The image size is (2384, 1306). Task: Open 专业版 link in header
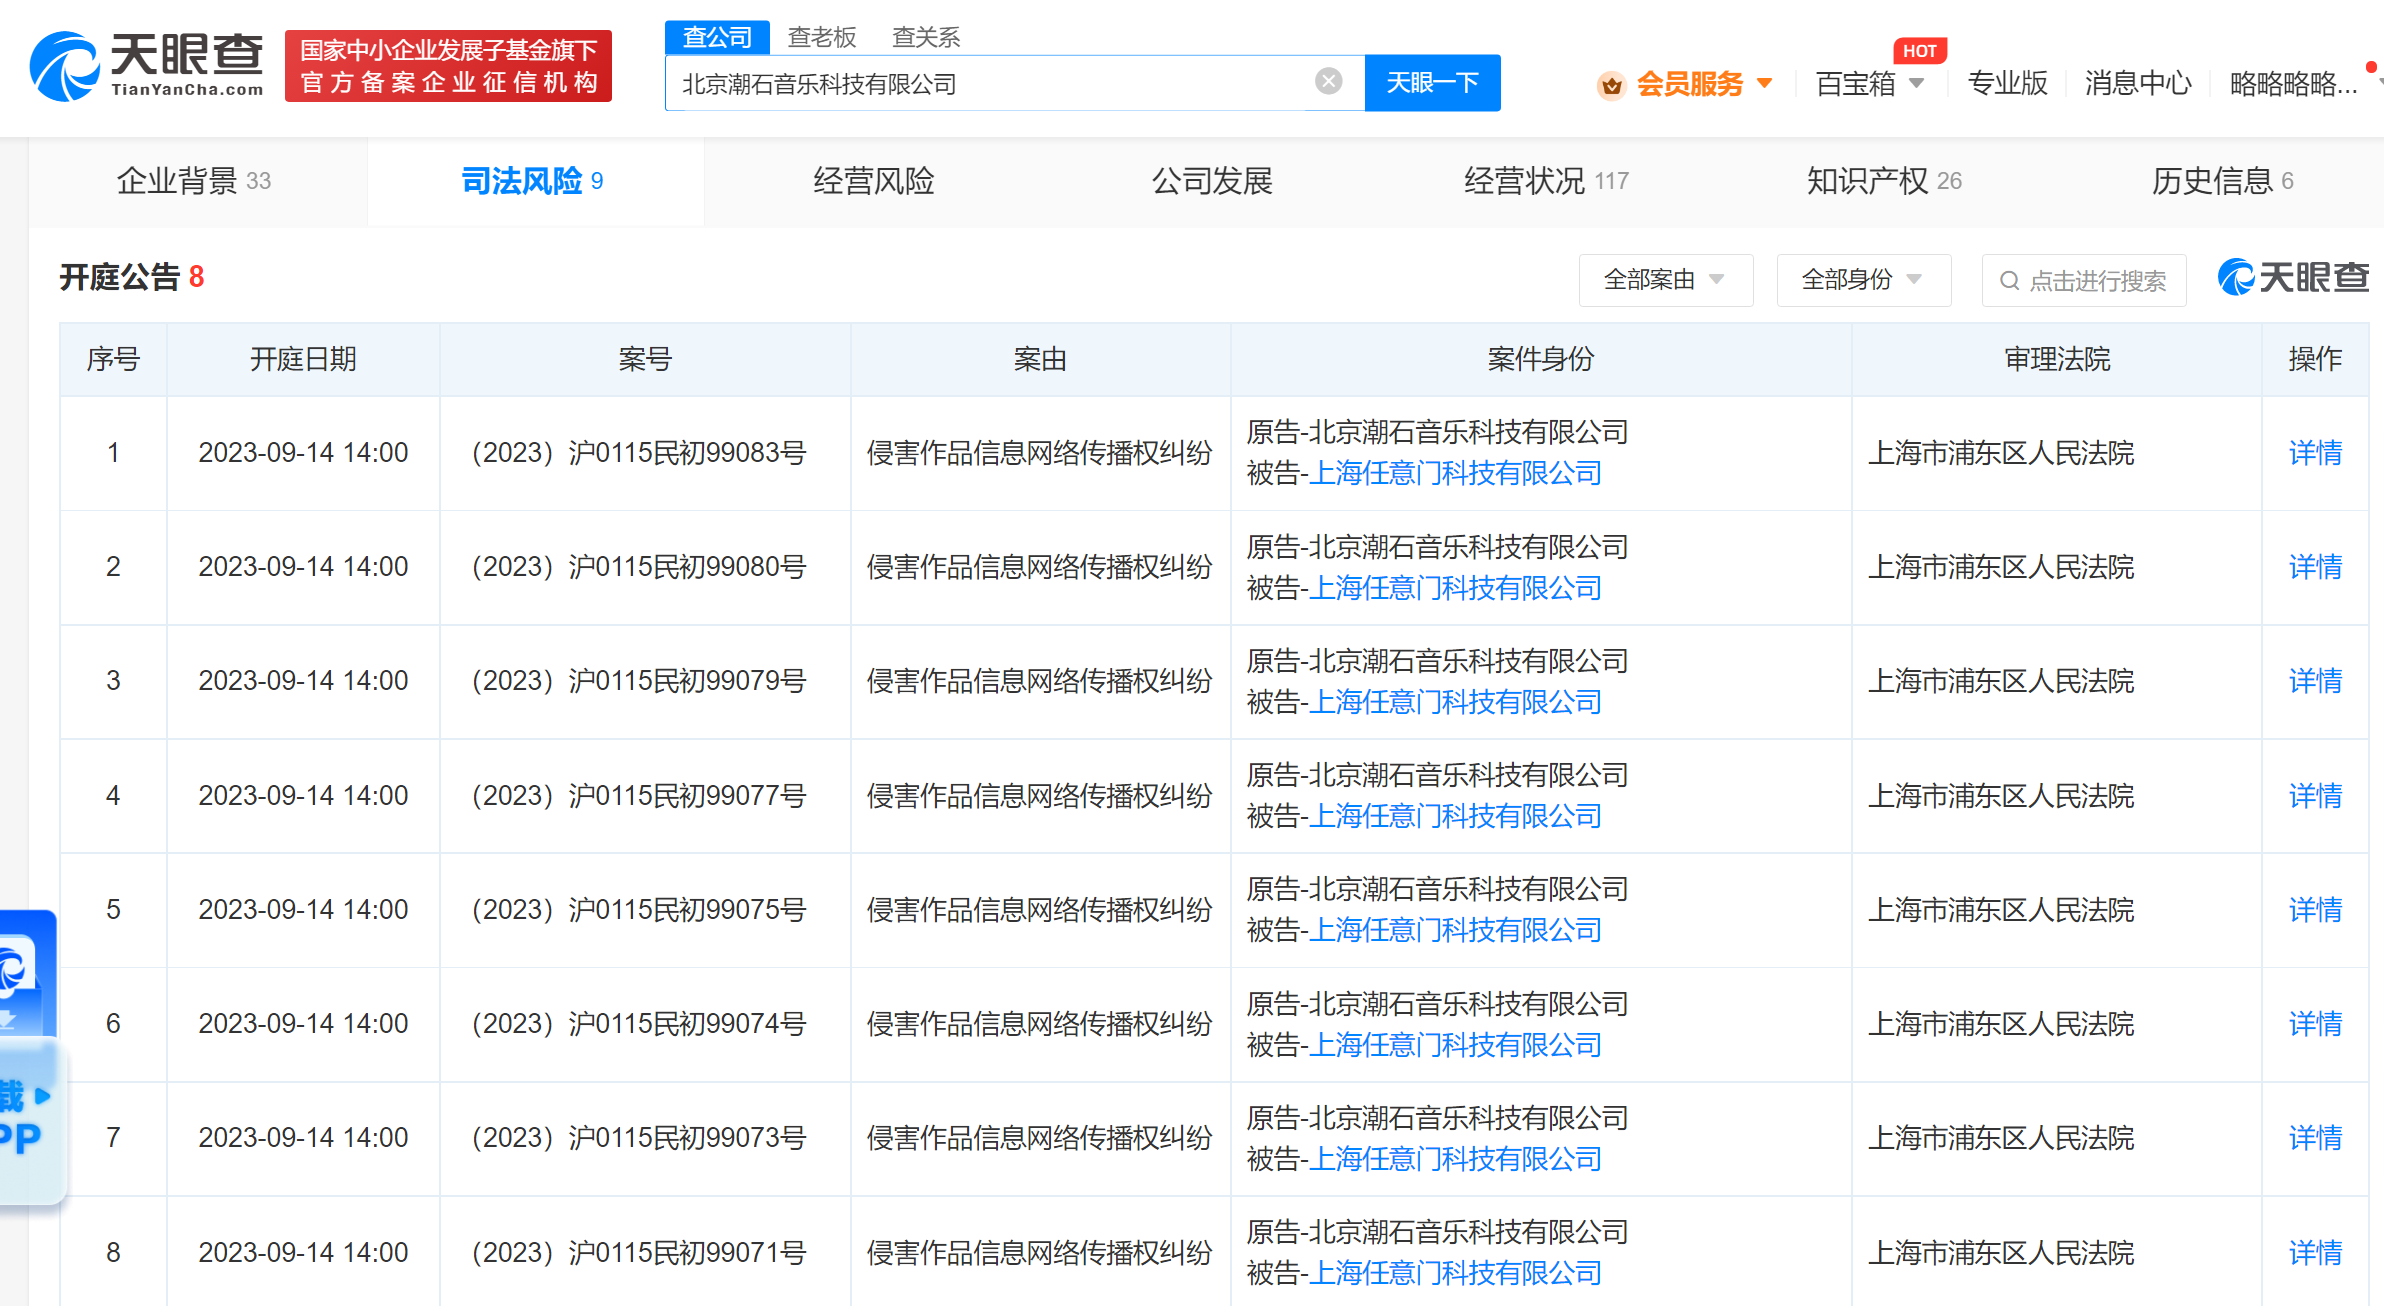click(2007, 83)
